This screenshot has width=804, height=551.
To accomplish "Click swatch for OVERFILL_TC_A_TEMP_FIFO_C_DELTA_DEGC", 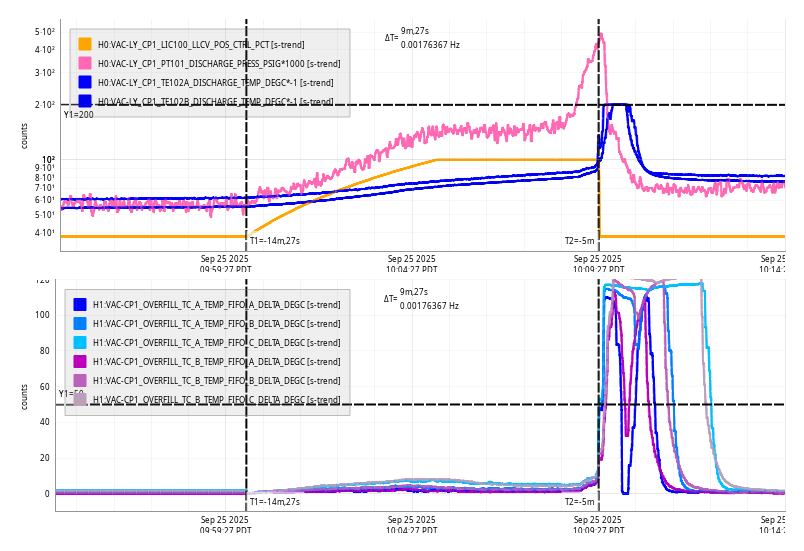I will 80,342.
